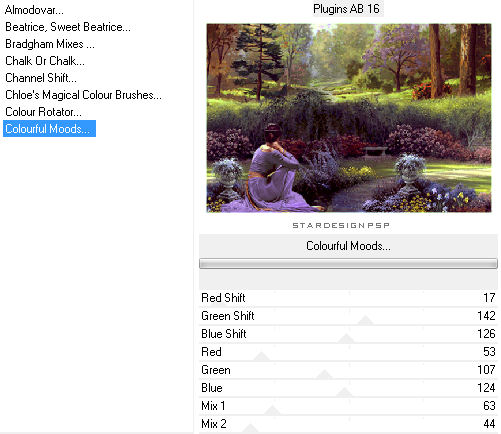Adjust the Blue Shift slider
This screenshot has height=434, width=501.
pyautogui.click(x=348, y=334)
